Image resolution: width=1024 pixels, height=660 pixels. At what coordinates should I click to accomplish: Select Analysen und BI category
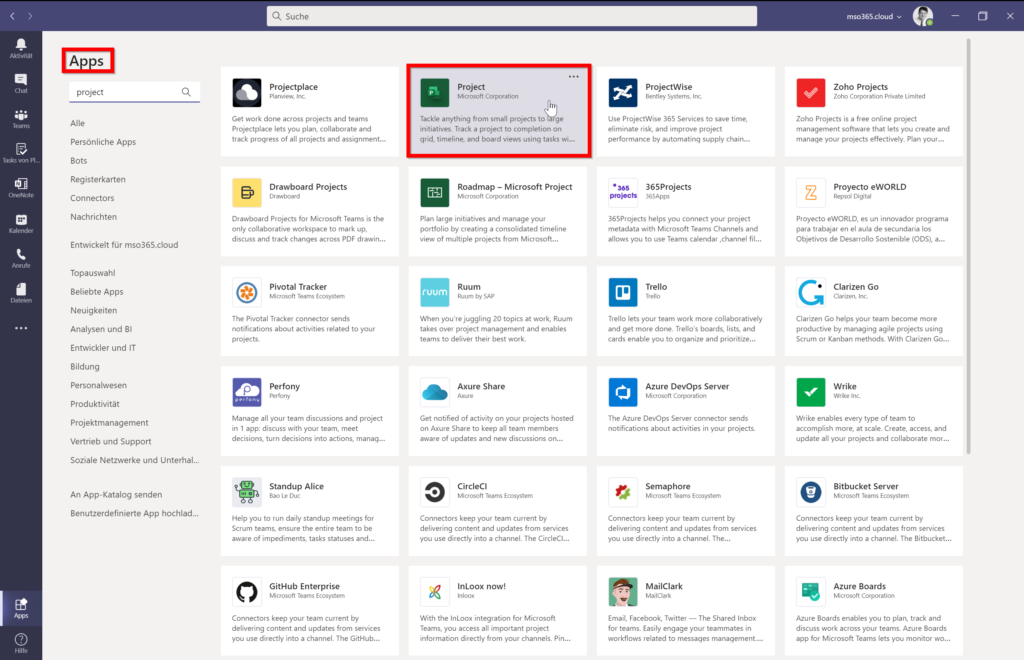tap(101, 329)
